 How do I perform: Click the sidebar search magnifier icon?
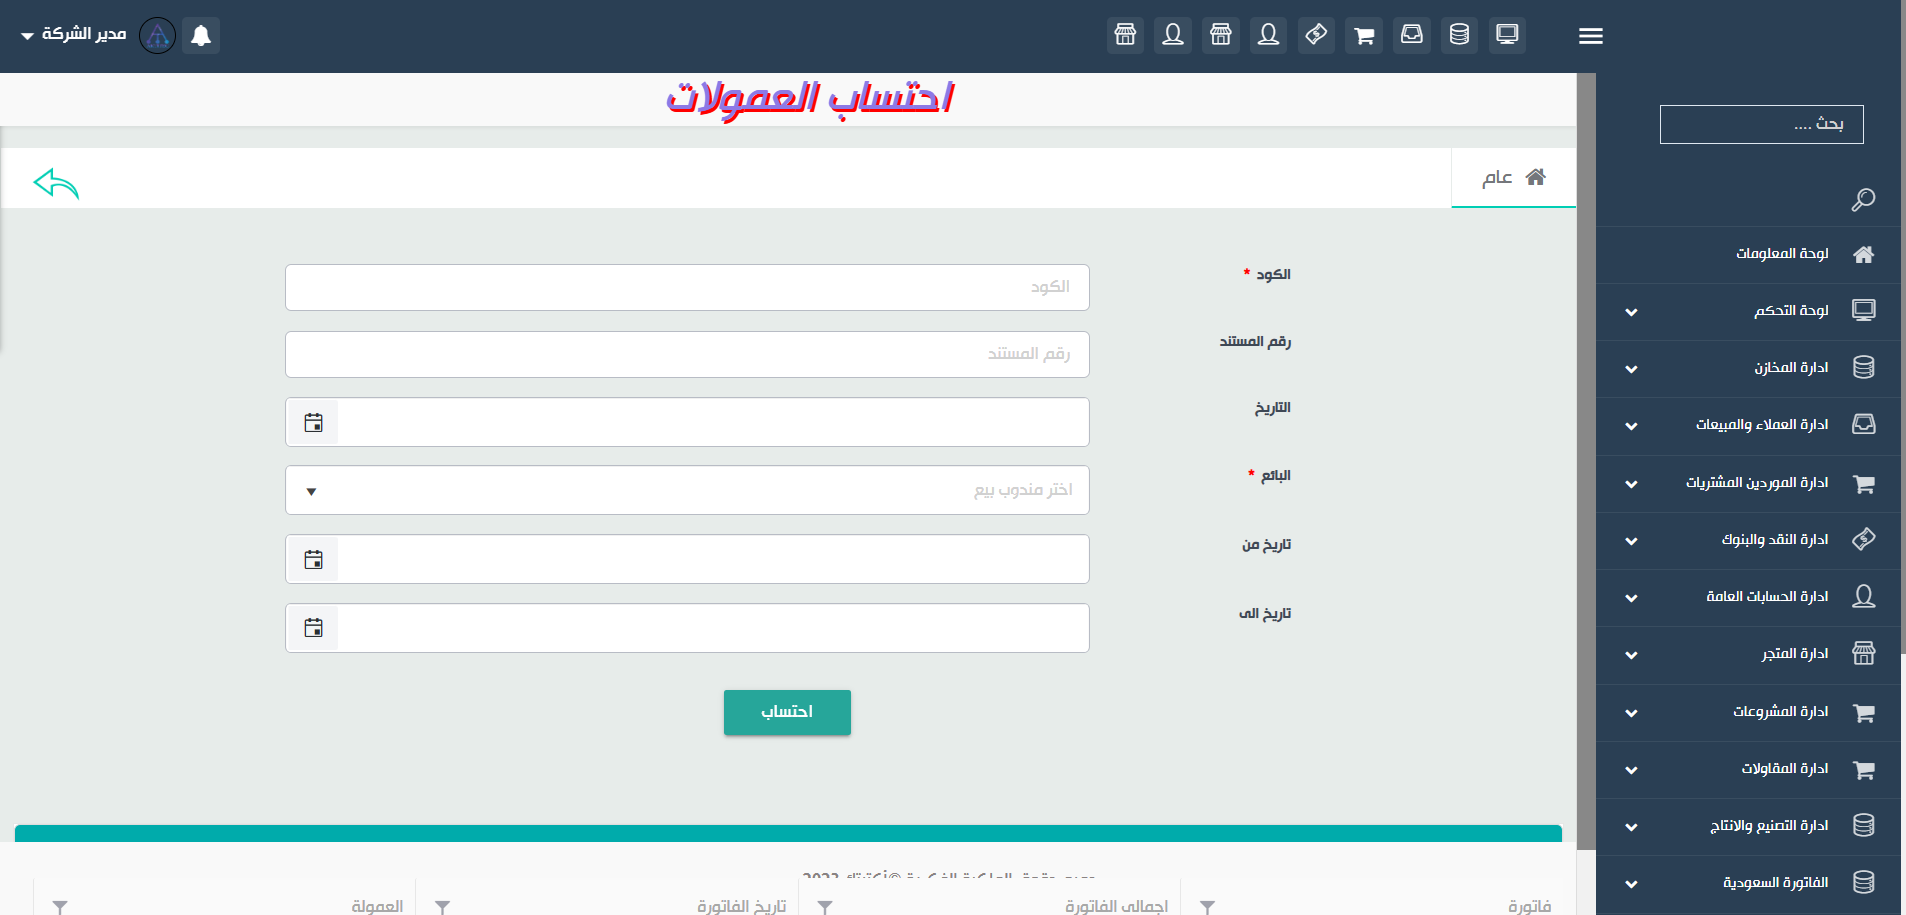click(1863, 200)
